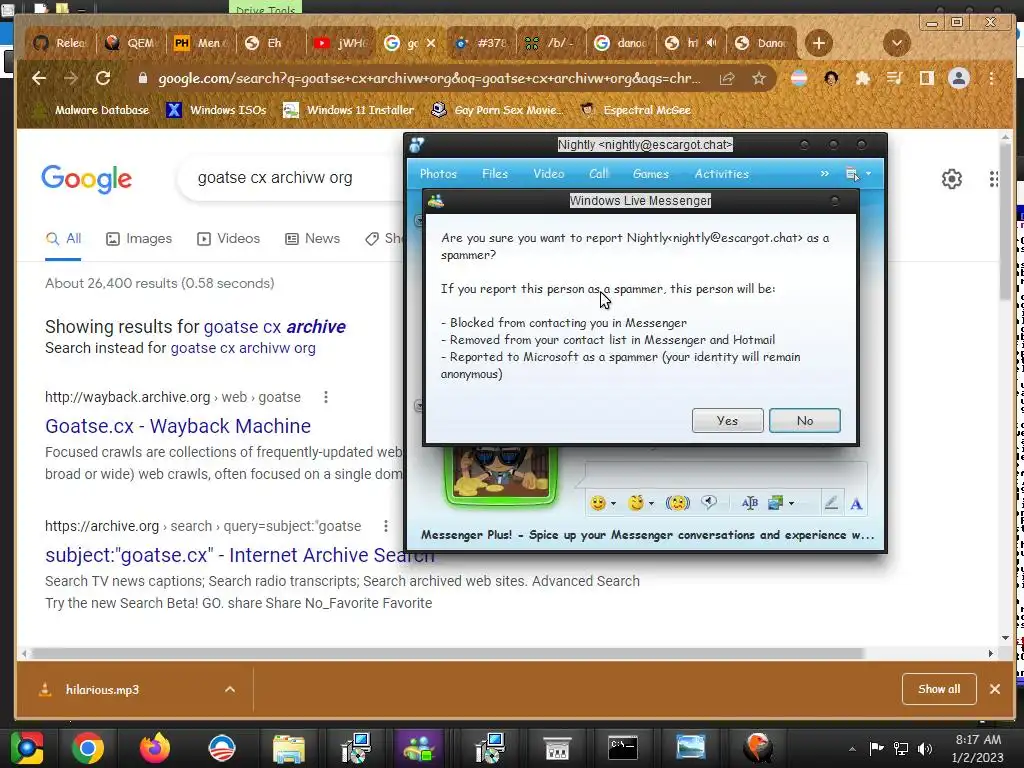Viewport: 1024px width, 768px height.
Task: Open Firefox from the taskbar
Action: point(155,748)
